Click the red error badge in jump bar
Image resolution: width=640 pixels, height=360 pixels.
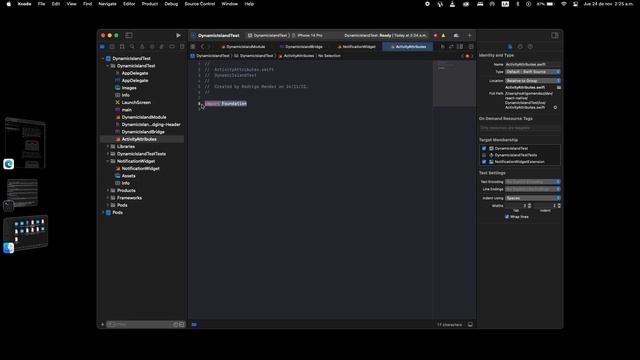tap(467, 56)
